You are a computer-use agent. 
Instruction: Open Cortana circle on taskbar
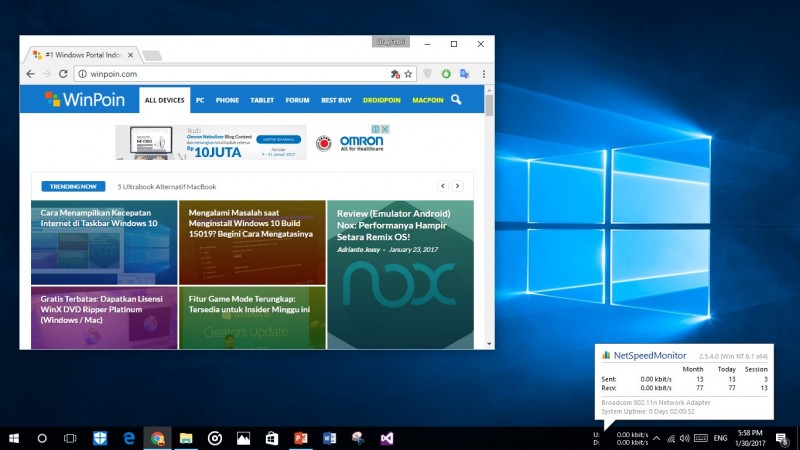click(x=42, y=438)
